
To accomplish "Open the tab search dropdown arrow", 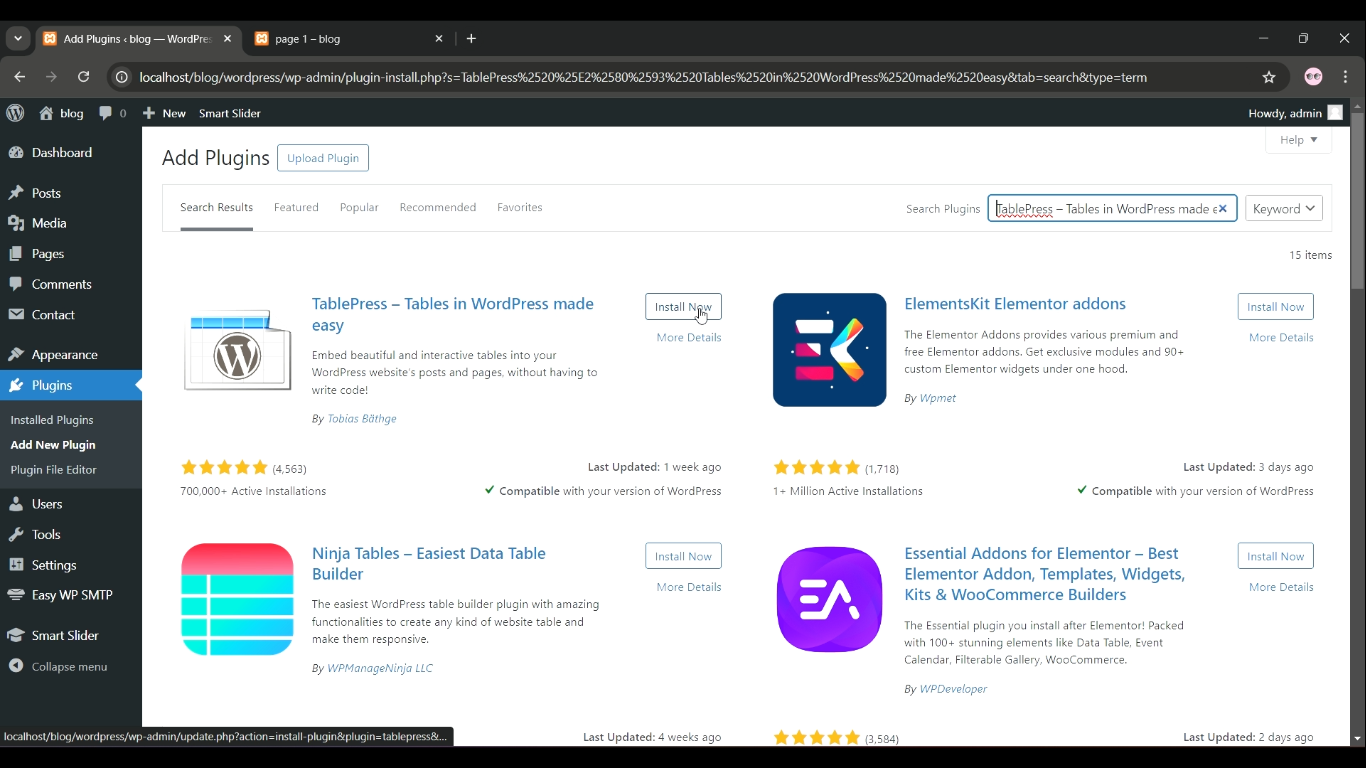I will [18, 39].
